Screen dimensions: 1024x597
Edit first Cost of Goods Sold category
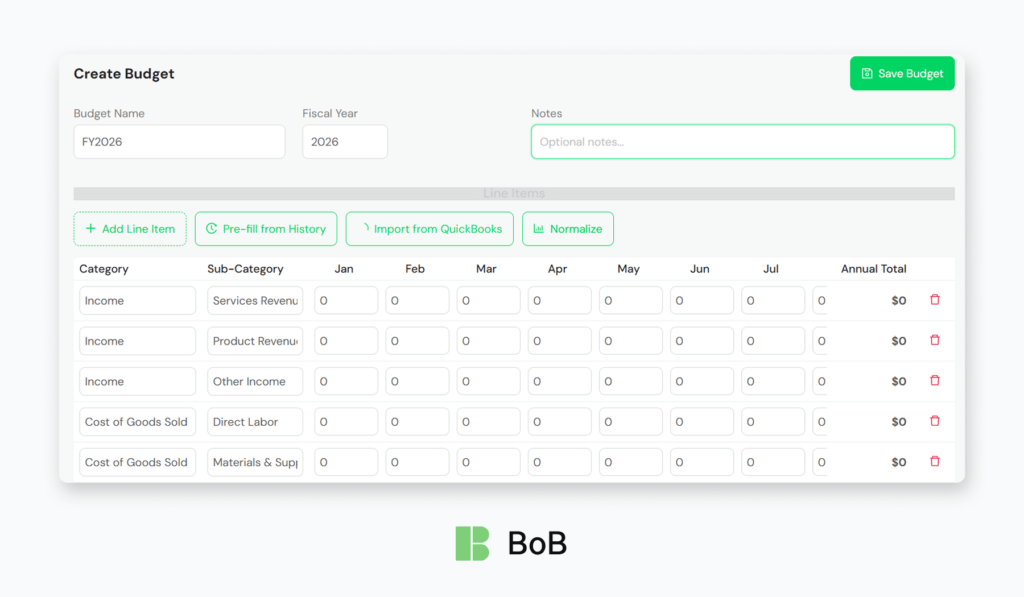coord(138,422)
